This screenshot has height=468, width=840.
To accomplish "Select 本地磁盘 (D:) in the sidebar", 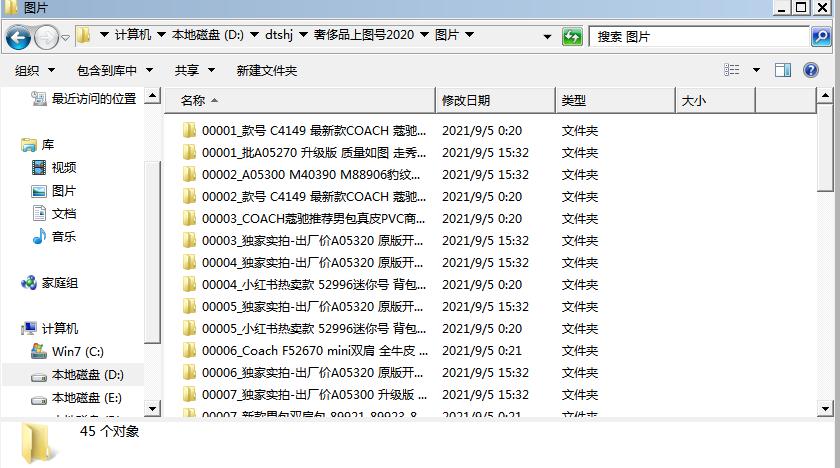I will point(77,375).
